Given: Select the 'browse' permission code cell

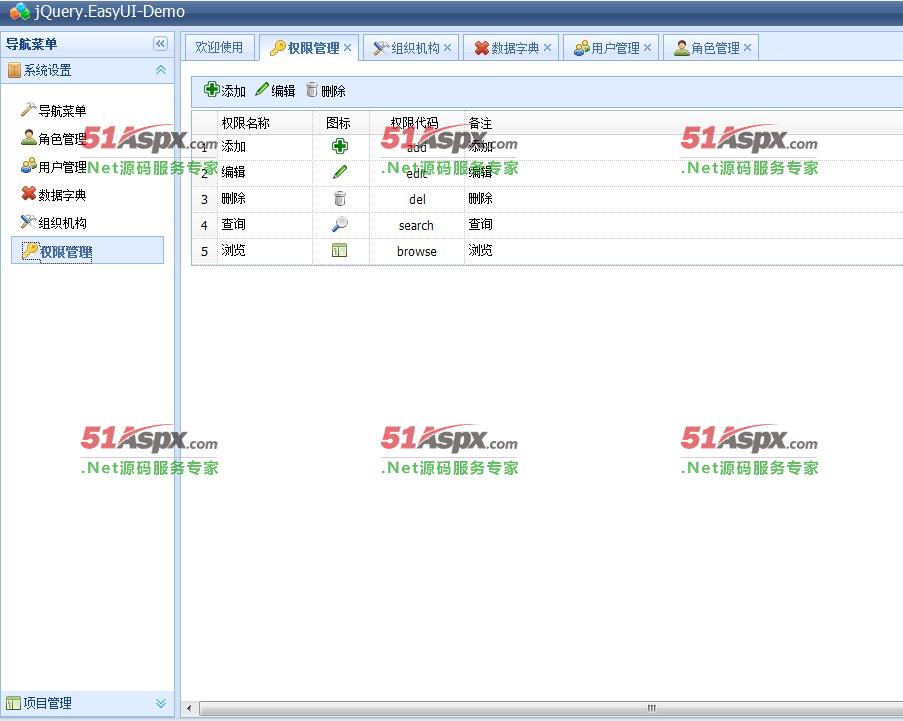Looking at the screenshot, I should point(416,251).
